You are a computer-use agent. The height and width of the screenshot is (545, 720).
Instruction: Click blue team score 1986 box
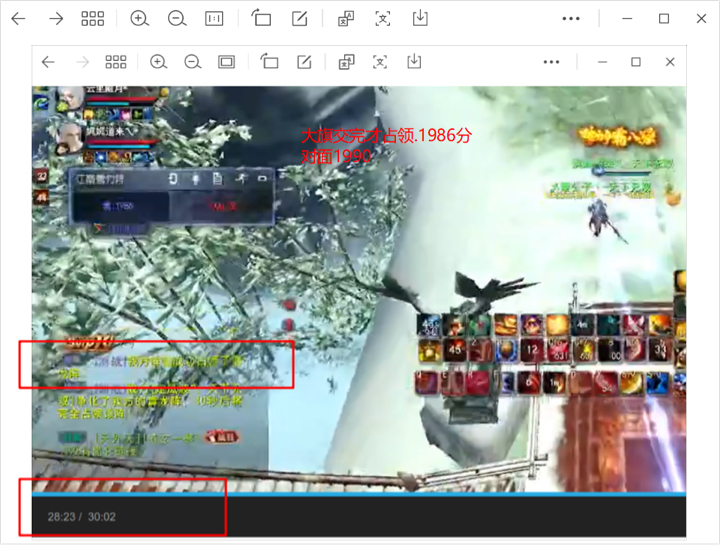pyautogui.click(x=120, y=206)
